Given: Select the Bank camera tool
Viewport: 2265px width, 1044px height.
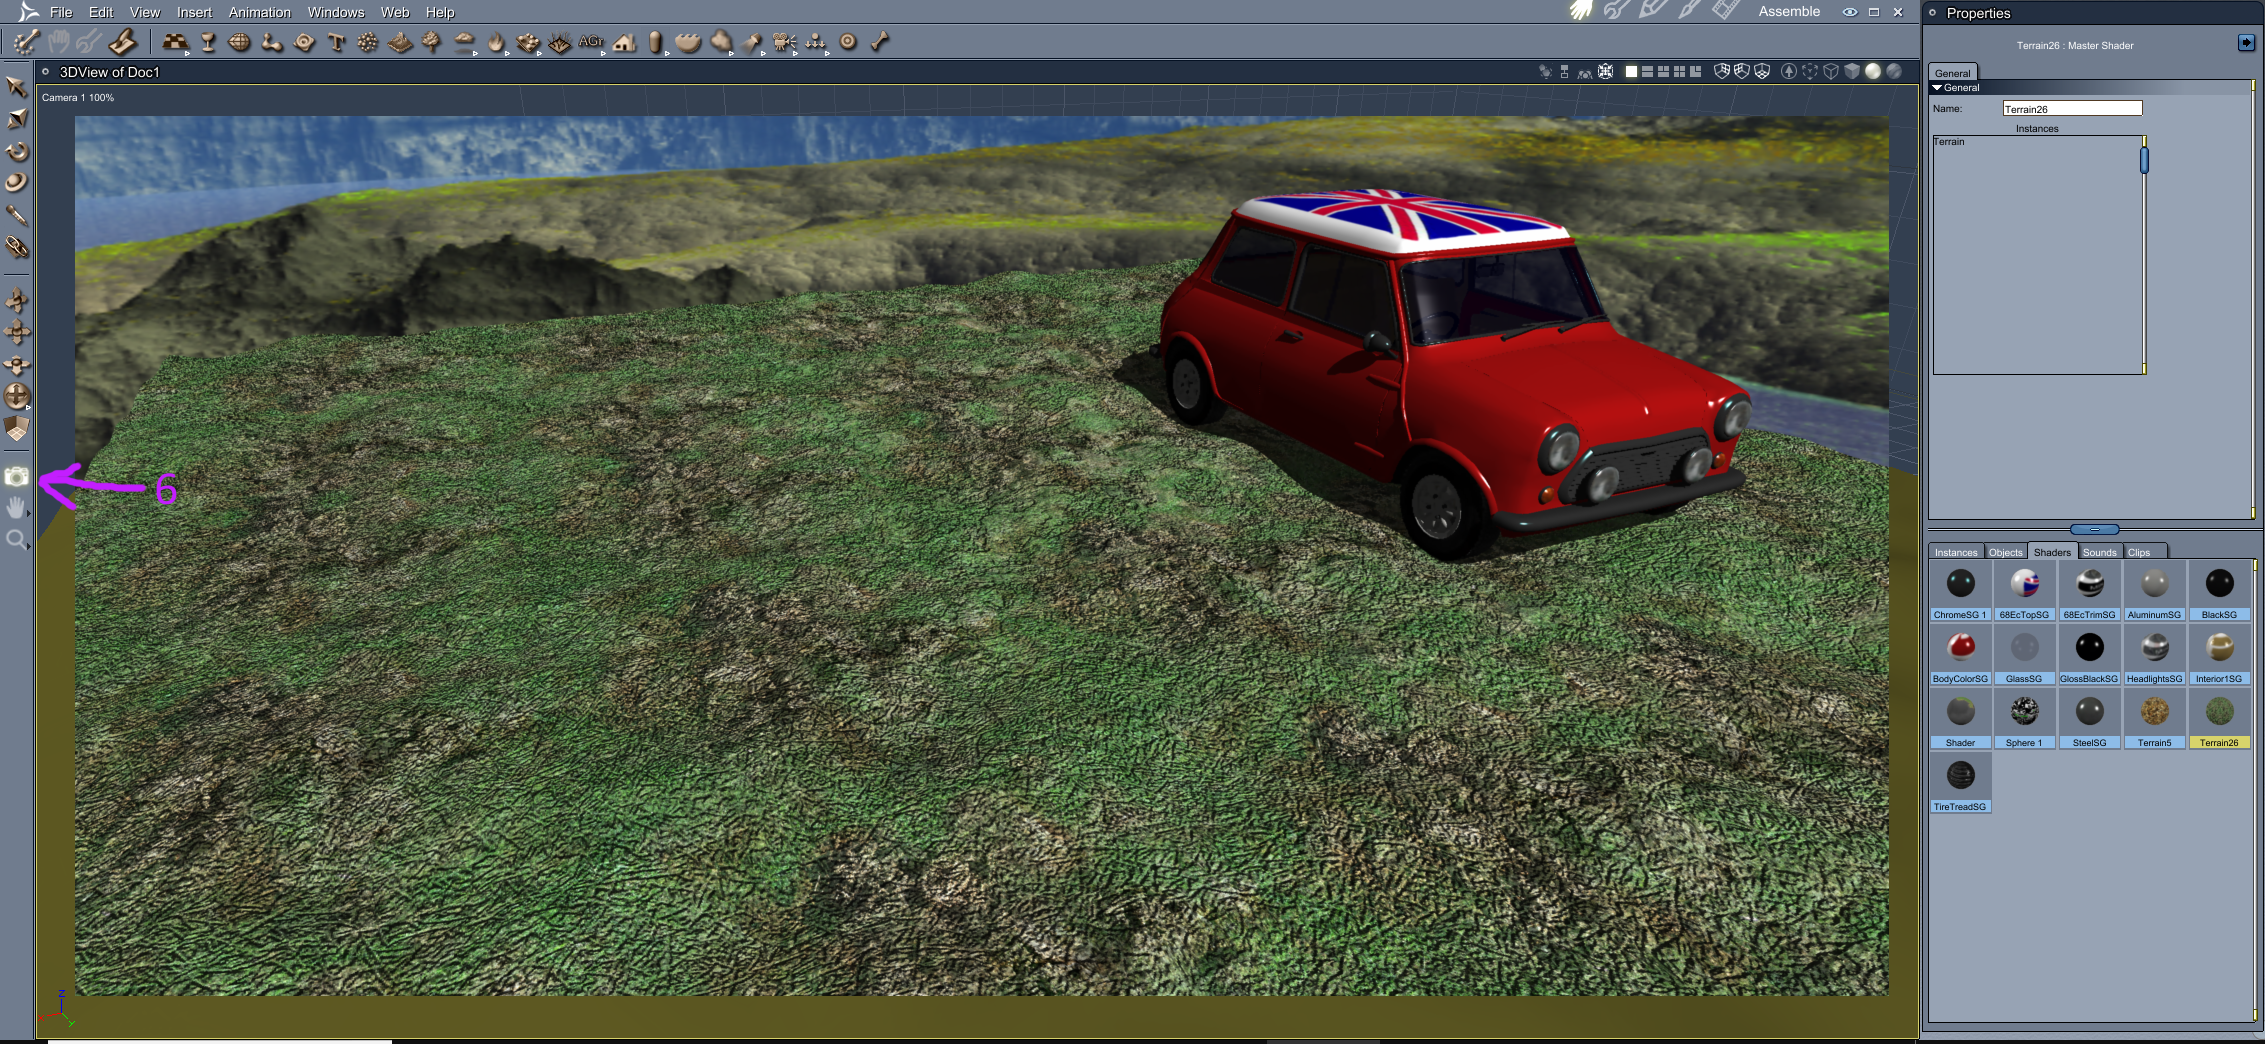Looking at the screenshot, I should pyautogui.click(x=16, y=364).
